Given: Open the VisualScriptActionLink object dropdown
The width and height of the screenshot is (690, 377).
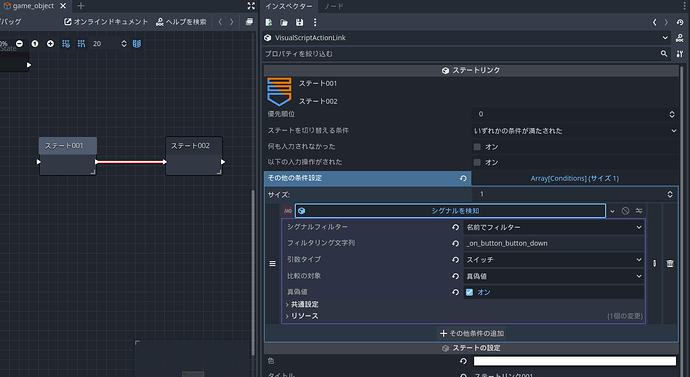Looking at the screenshot, I should [x=467, y=38].
